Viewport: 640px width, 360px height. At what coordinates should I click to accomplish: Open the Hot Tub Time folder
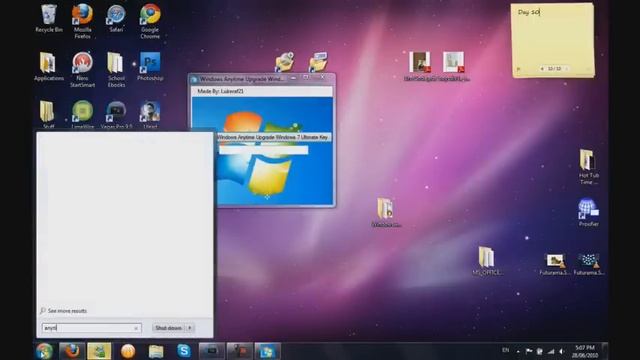pyautogui.click(x=588, y=167)
